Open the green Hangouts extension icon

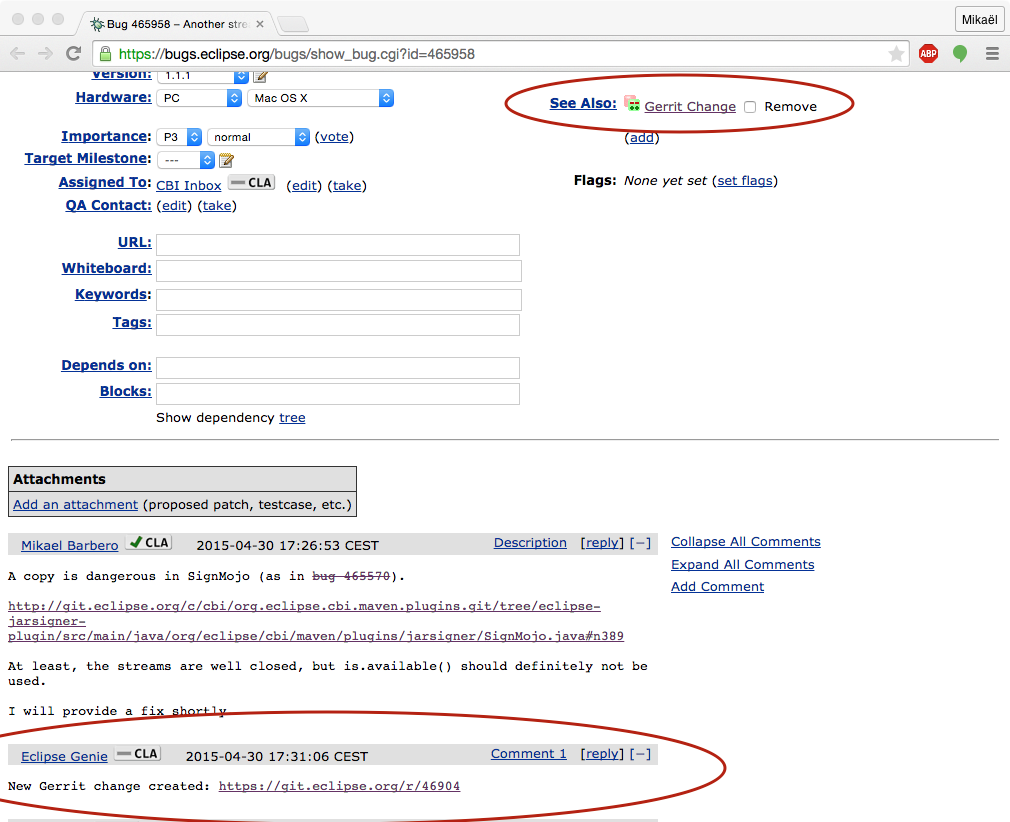point(960,53)
